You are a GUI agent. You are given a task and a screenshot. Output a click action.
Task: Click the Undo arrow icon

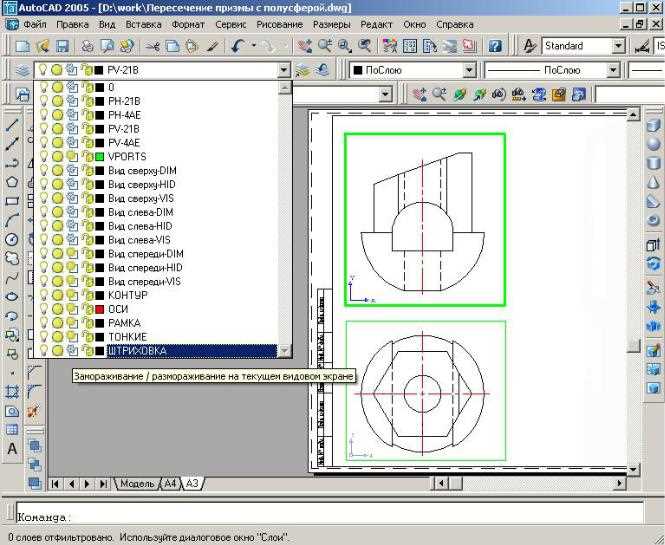tap(236, 46)
